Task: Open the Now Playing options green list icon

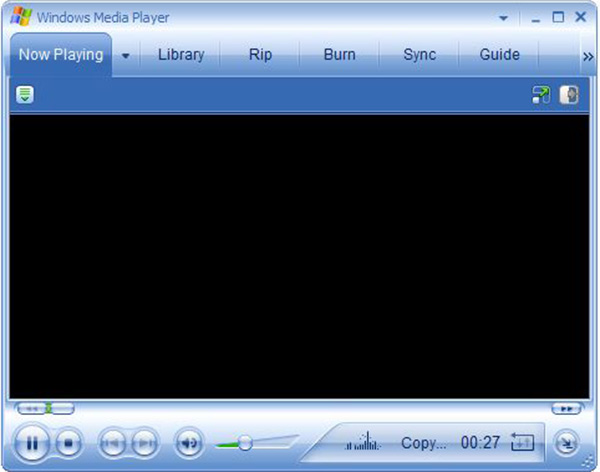Action: tap(25, 95)
